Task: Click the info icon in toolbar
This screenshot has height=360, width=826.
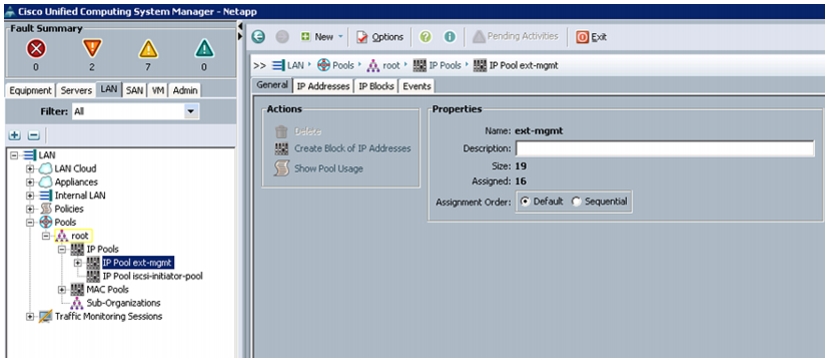Action: (x=449, y=37)
